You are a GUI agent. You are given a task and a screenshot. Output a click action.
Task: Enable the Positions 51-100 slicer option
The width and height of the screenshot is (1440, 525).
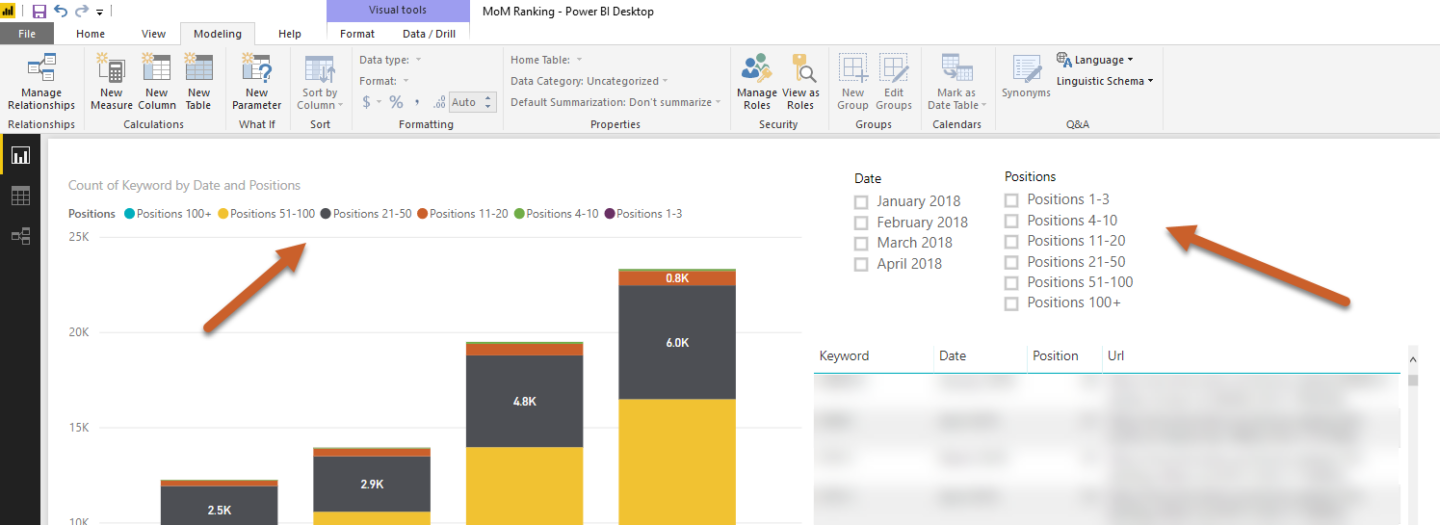click(1011, 283)
